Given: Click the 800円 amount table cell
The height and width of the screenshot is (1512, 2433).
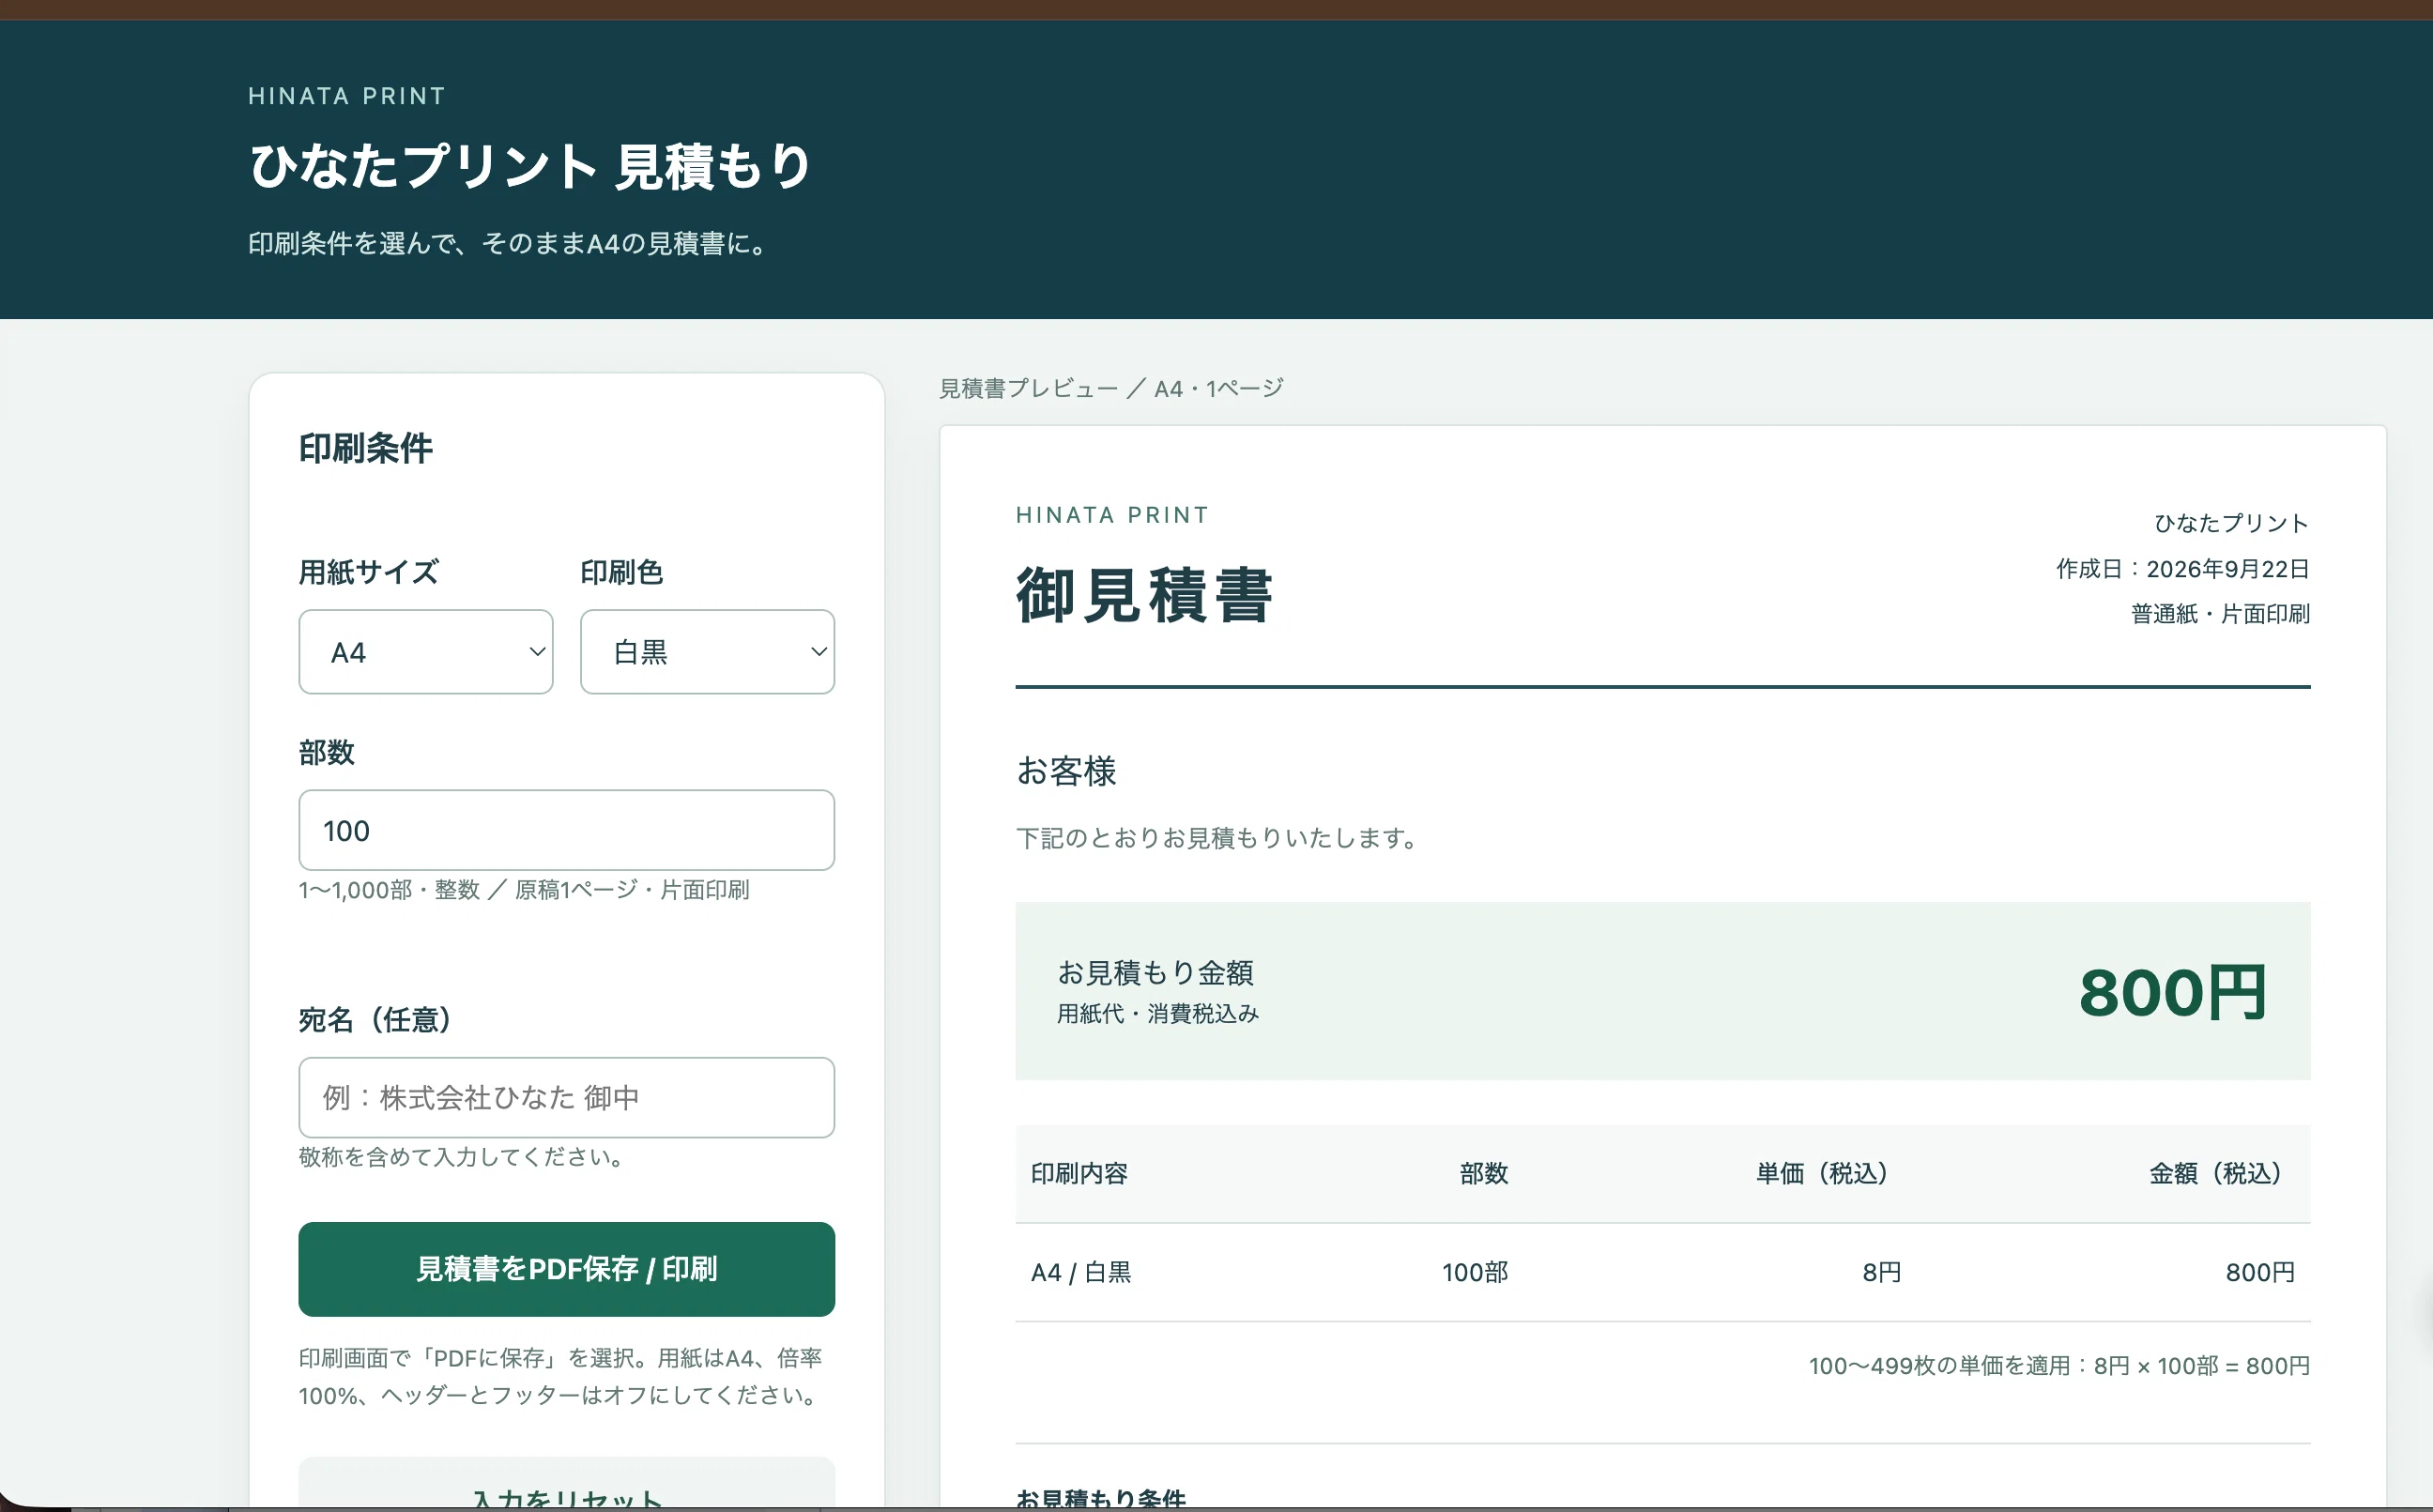Looking at the screenshot, I should pos(2260,1272).
